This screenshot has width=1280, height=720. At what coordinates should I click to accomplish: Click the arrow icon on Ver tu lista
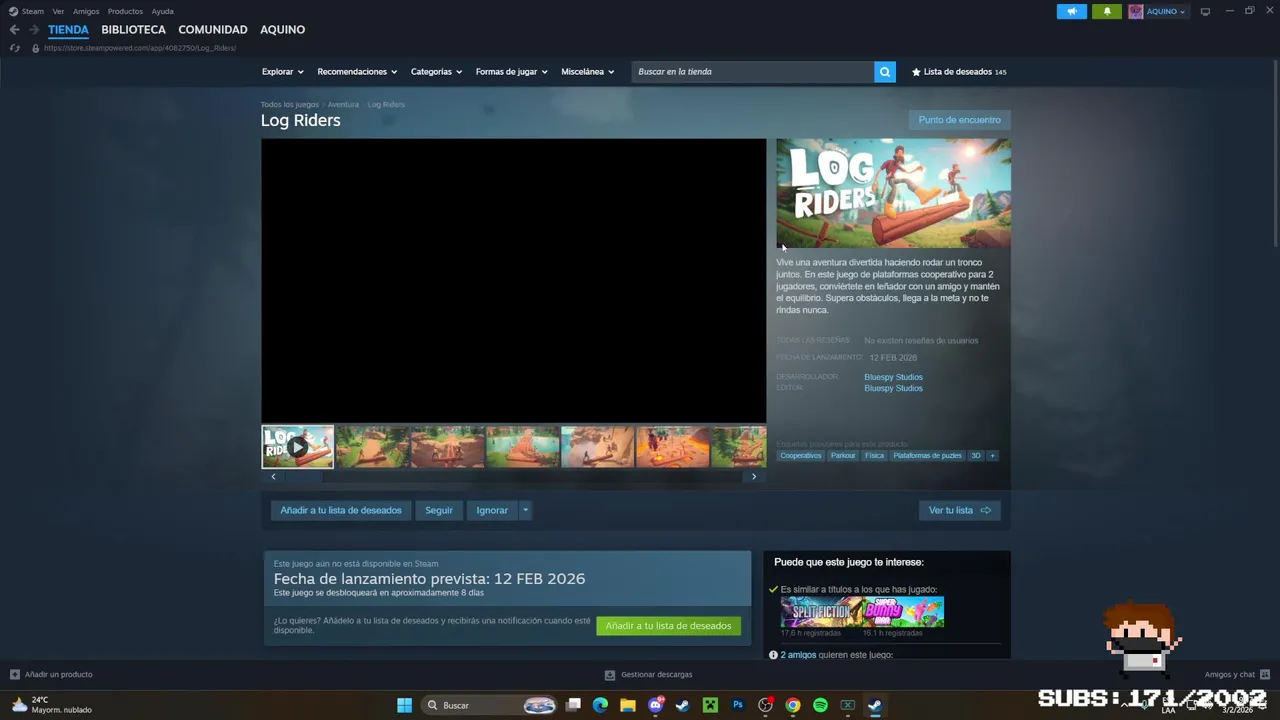[985, 510]
